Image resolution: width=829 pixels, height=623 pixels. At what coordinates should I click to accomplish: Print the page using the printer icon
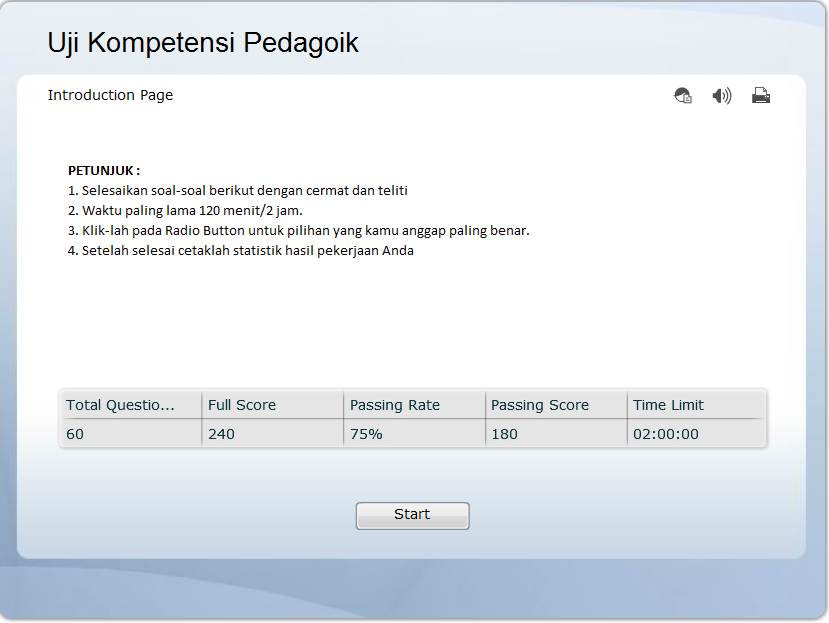click(761, 96)
